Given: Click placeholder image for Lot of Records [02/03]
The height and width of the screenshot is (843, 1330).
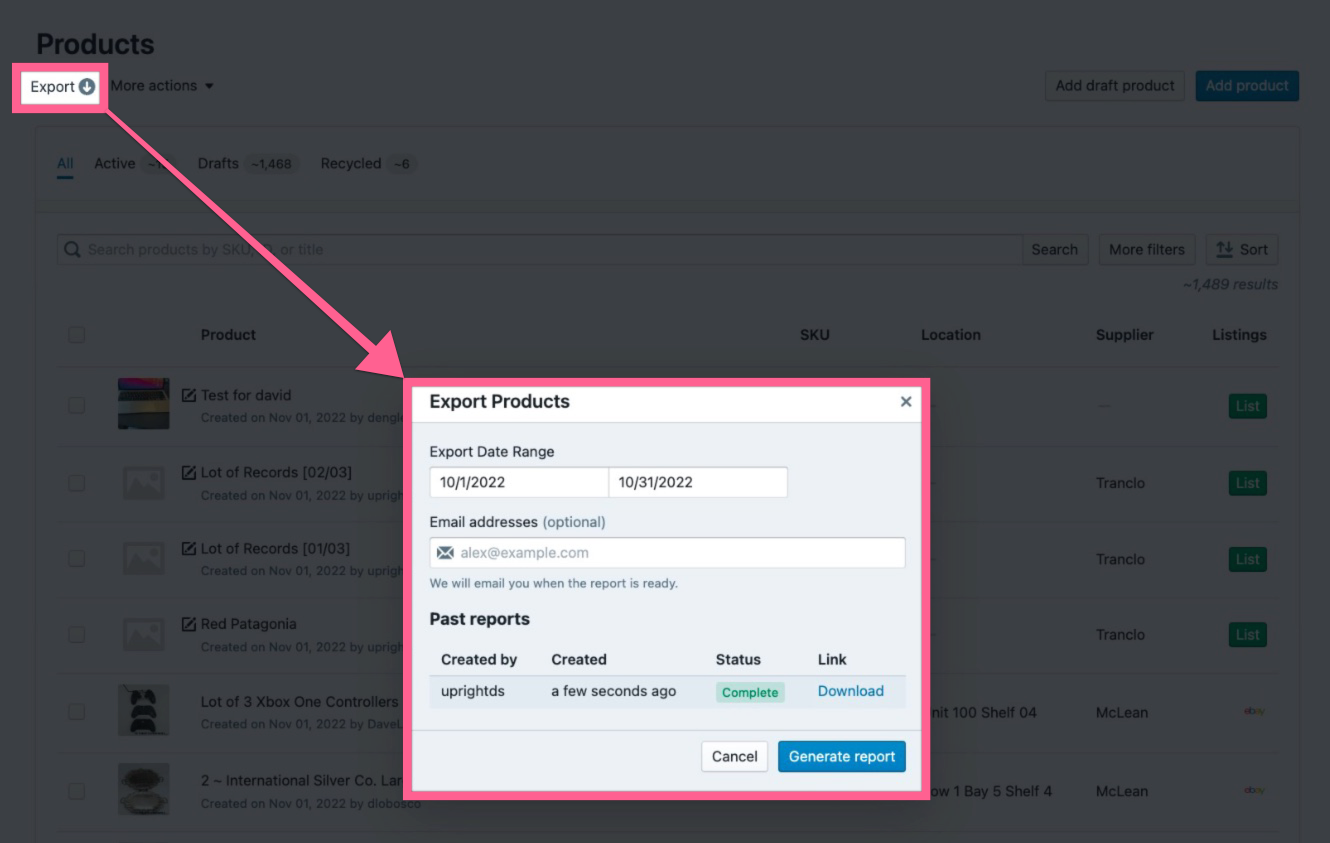Looking at the screenshot, I should pyautogui.click(x=143, y=482).
